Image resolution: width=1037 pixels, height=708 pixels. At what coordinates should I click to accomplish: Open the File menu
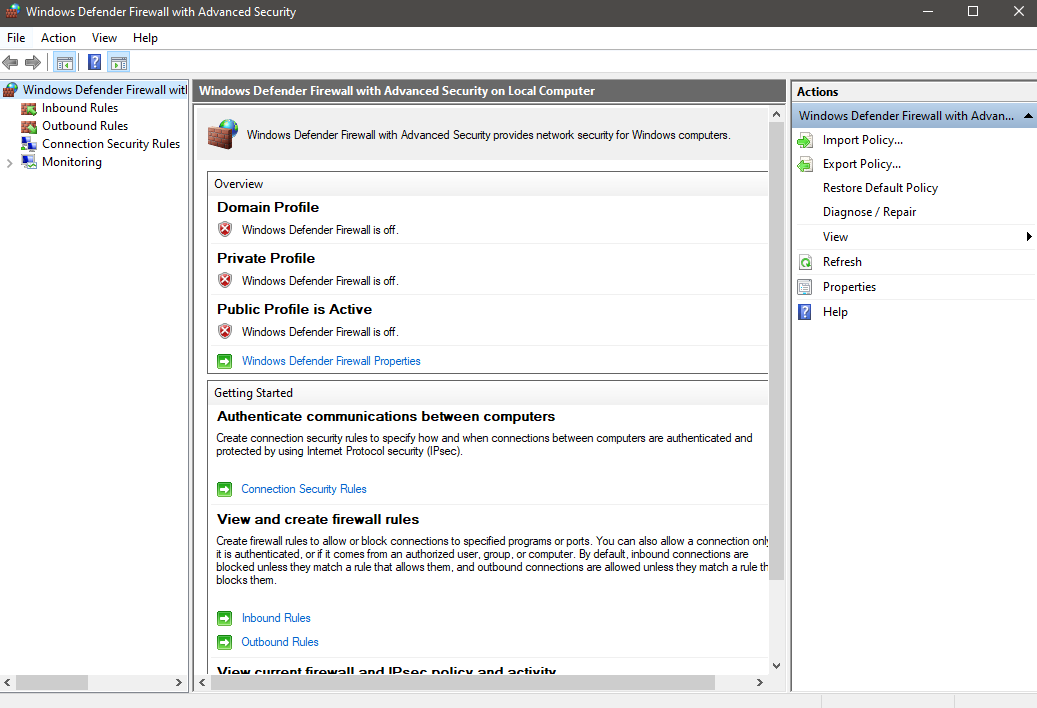[x=16, y=38]
